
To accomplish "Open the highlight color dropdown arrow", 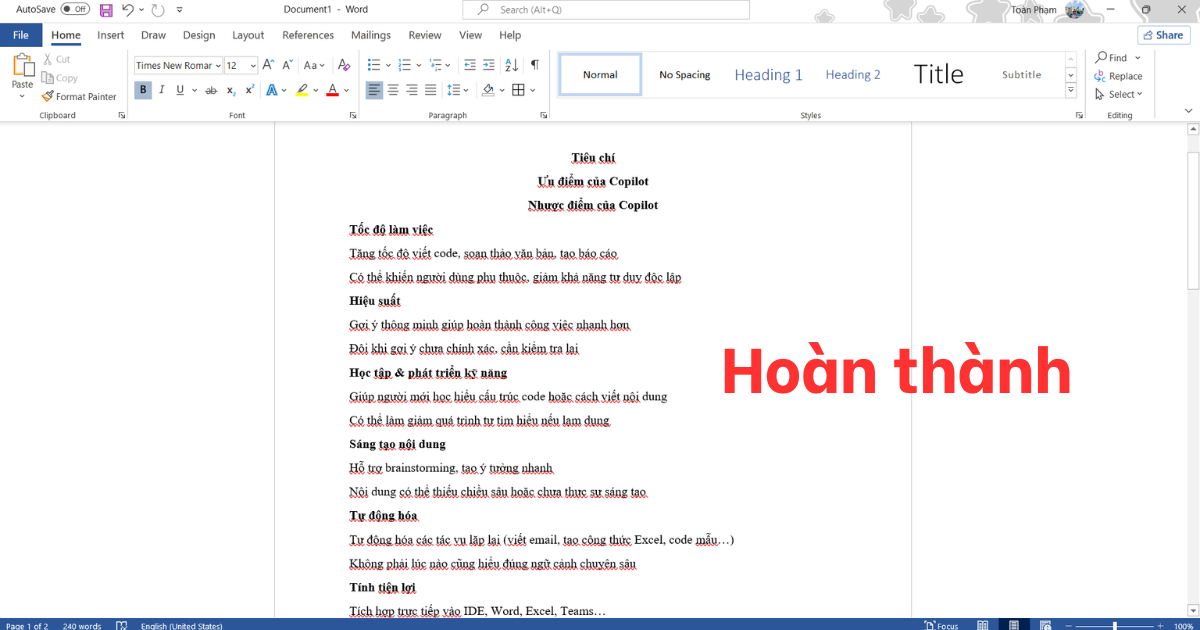I will click(315, 90).
